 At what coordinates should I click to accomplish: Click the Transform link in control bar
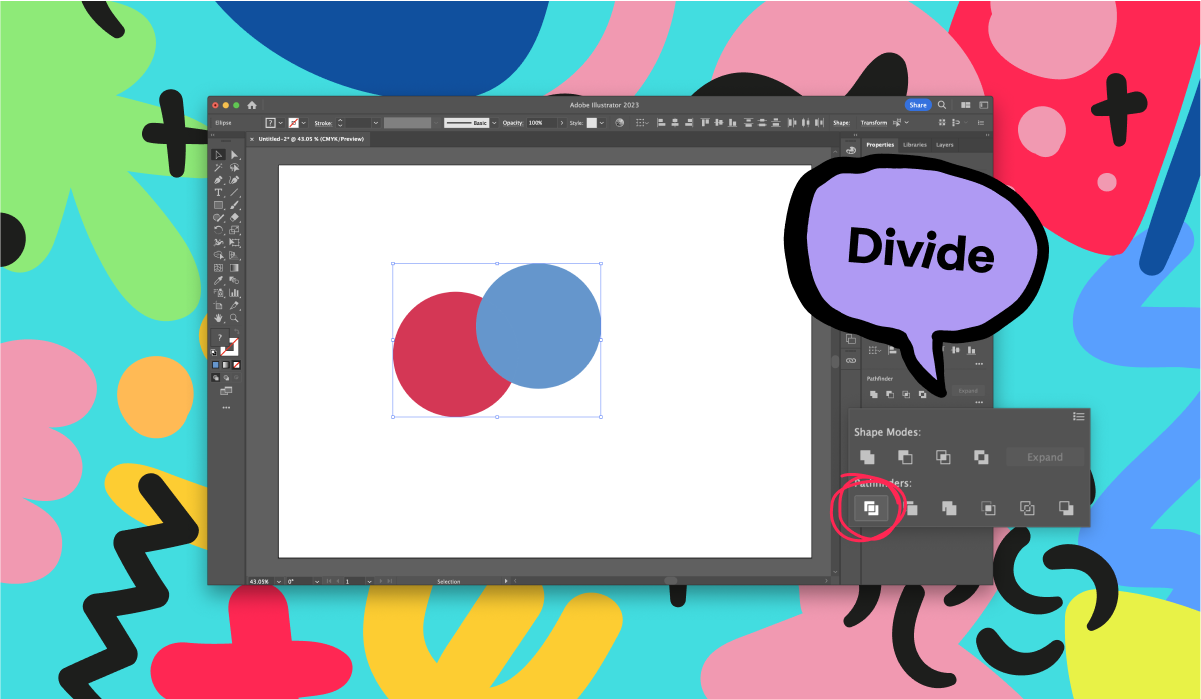point(873,123)
